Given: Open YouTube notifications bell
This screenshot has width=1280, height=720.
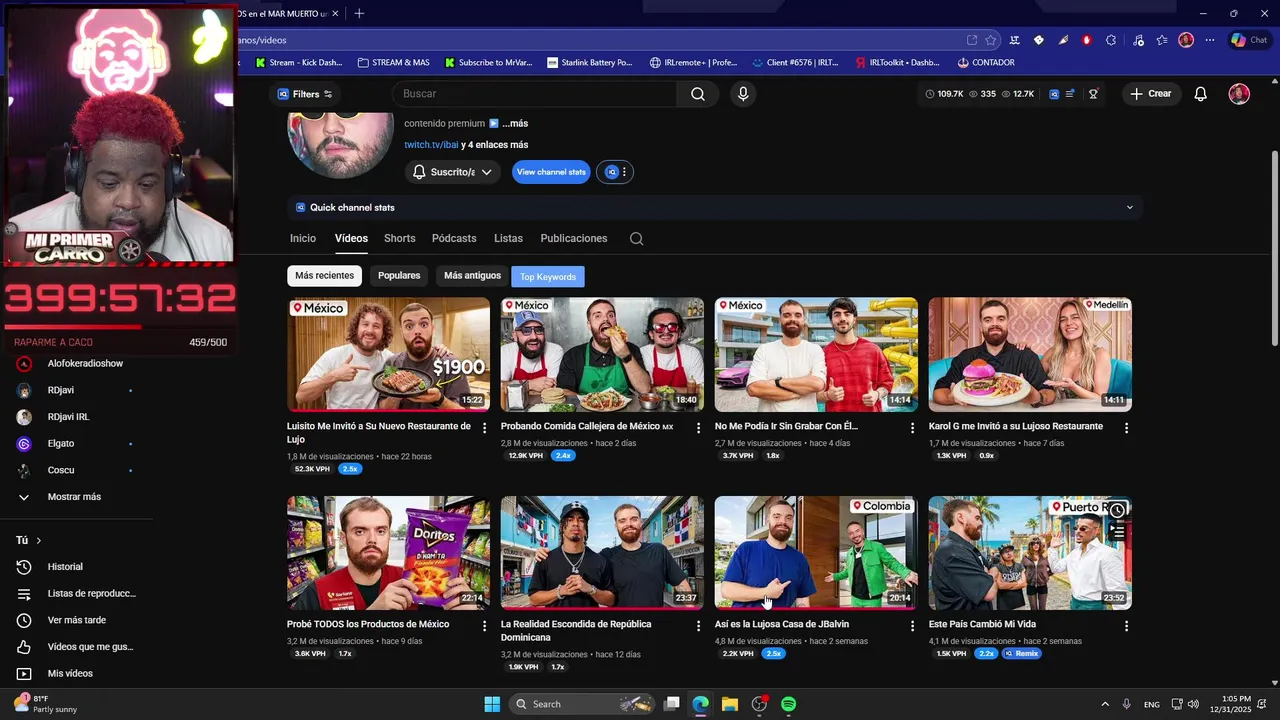Looking at the screenshot, I should pyautogui.click(x=1201, y=94).
